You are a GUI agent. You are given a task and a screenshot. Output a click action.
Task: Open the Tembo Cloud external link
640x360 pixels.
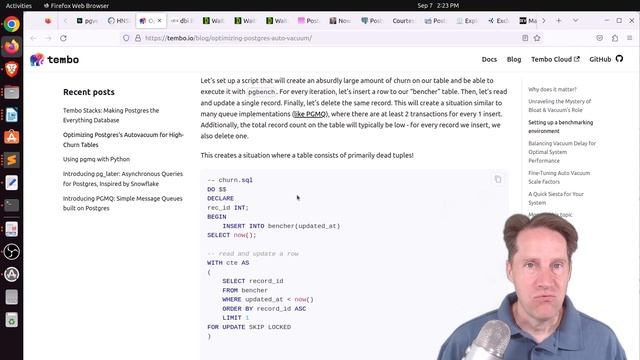555,59
